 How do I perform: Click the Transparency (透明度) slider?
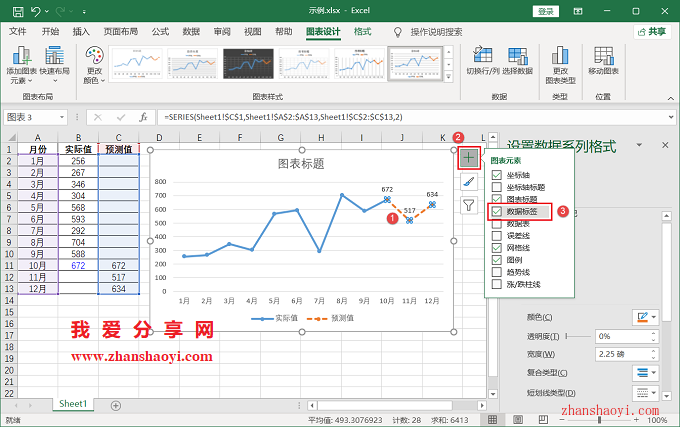click(579, 336)
